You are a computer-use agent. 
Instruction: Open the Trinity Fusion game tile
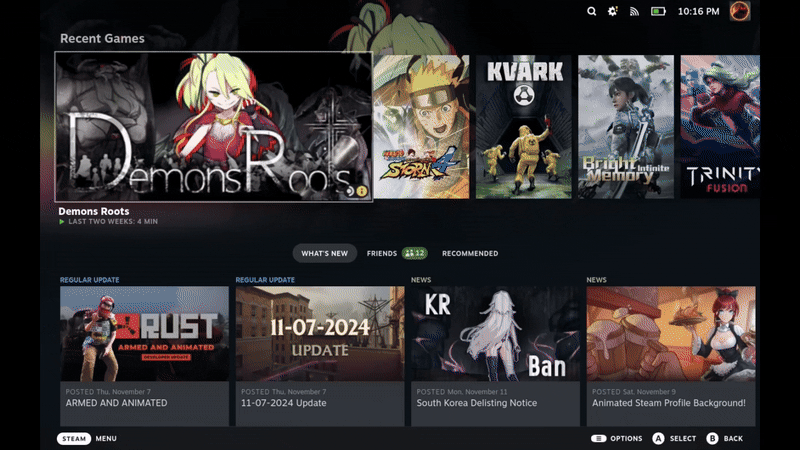720,127
